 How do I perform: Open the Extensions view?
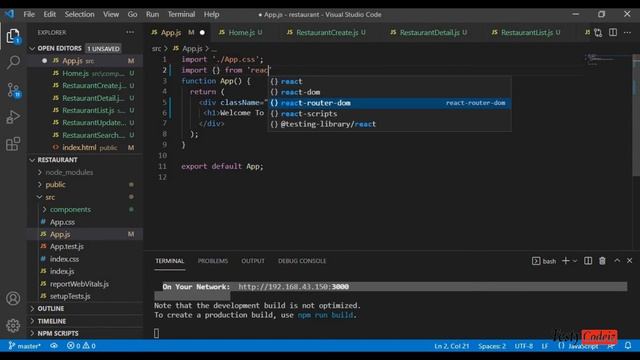tap(13, 144)
